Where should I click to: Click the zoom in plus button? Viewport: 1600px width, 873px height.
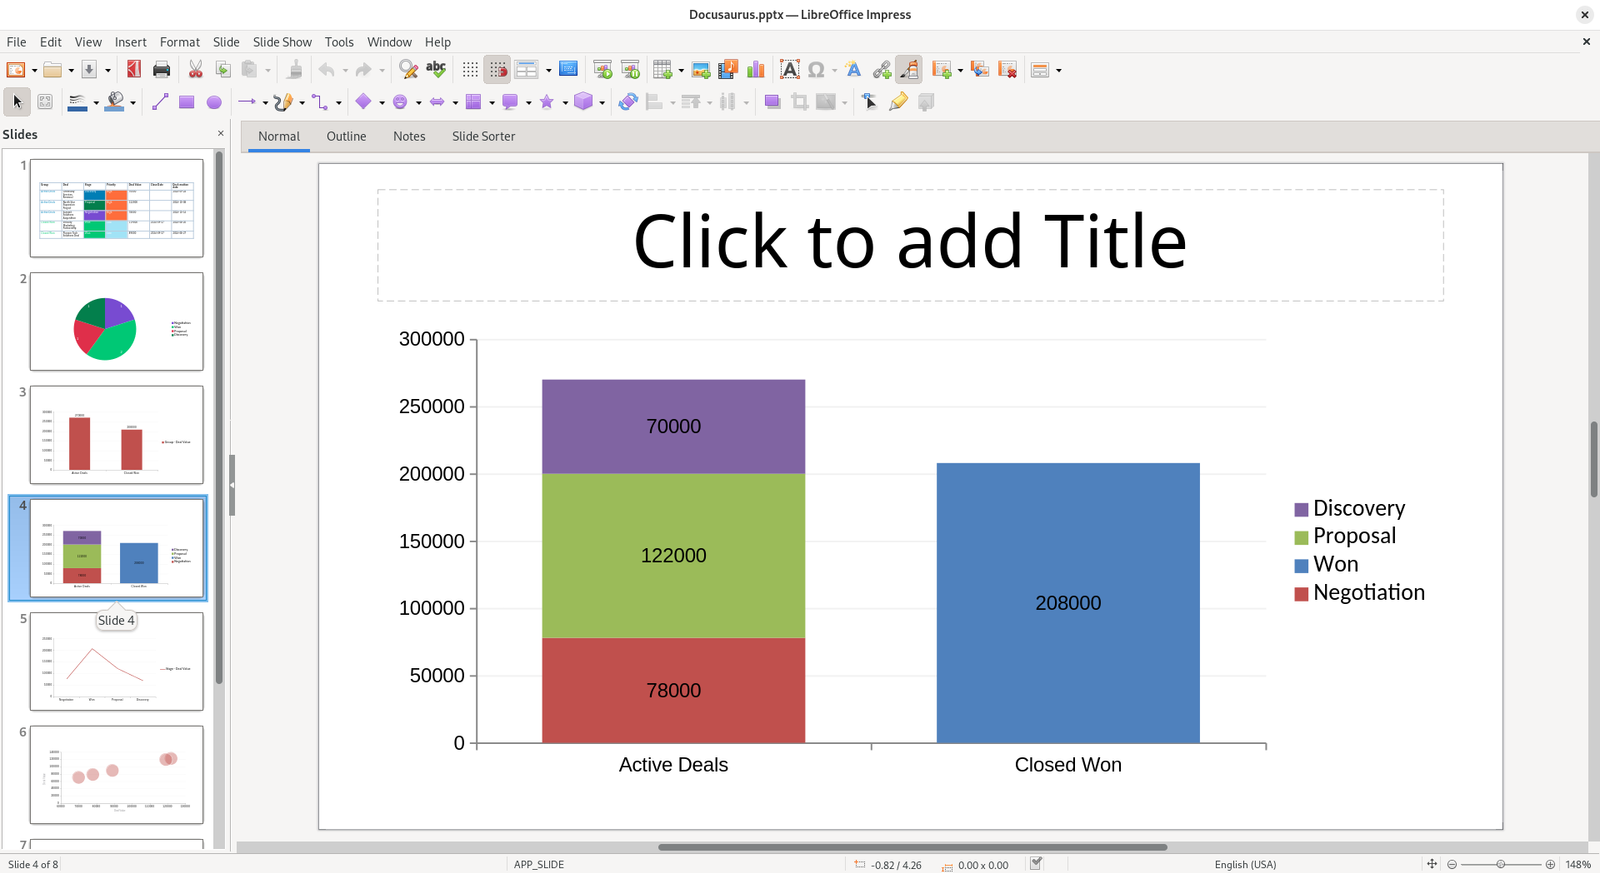1550,864
